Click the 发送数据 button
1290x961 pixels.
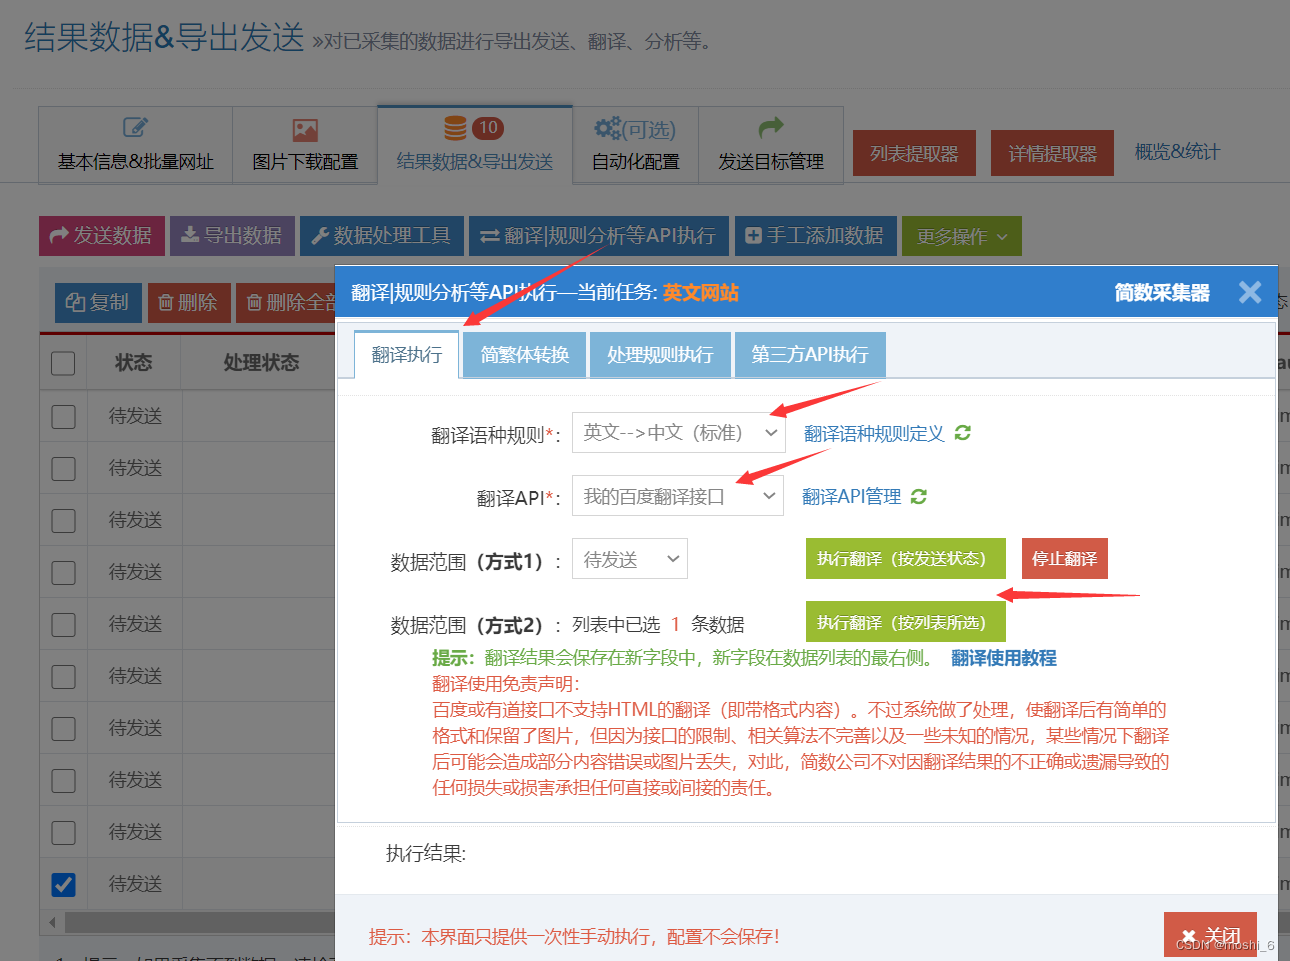click(x=102, y=236)
